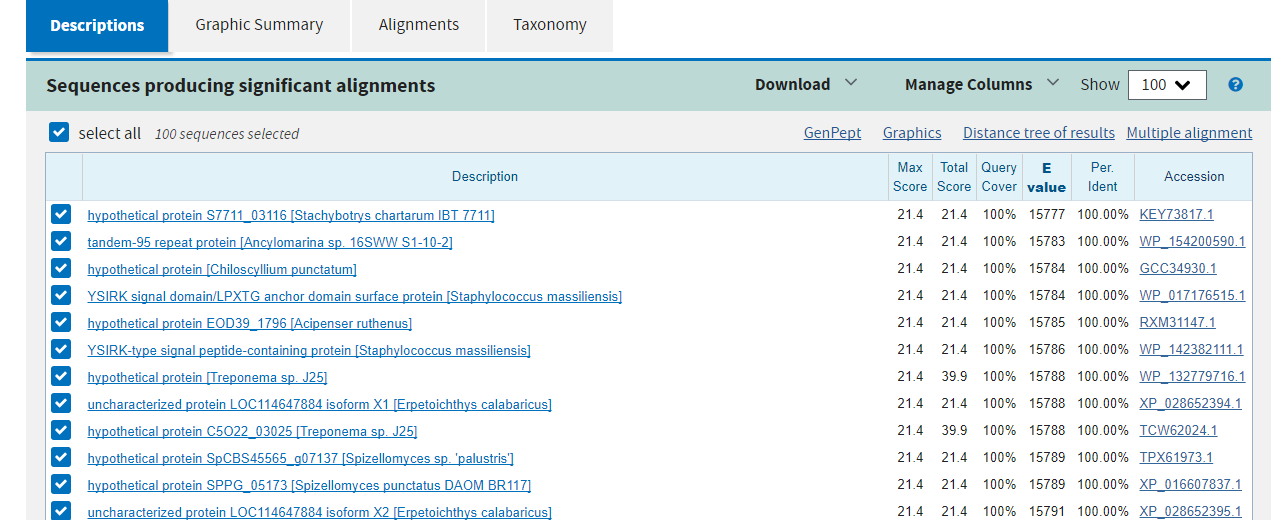Click the GenPept link

(832, 133)
